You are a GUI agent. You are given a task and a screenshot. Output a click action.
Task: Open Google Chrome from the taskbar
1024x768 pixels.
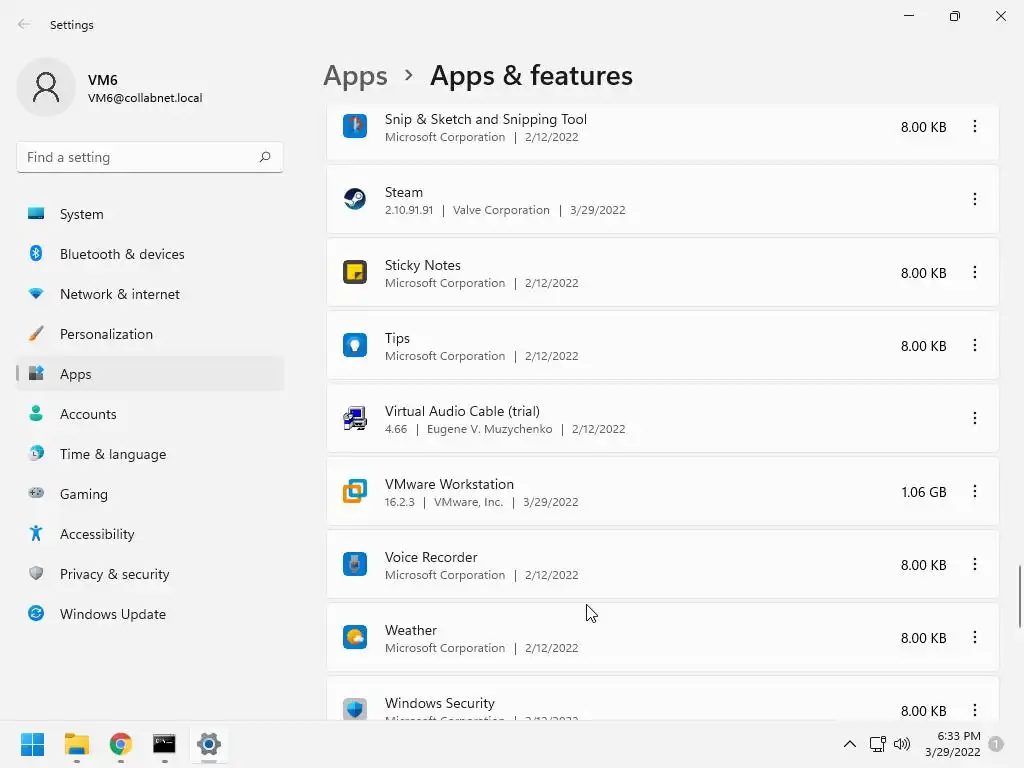point(121,744)
